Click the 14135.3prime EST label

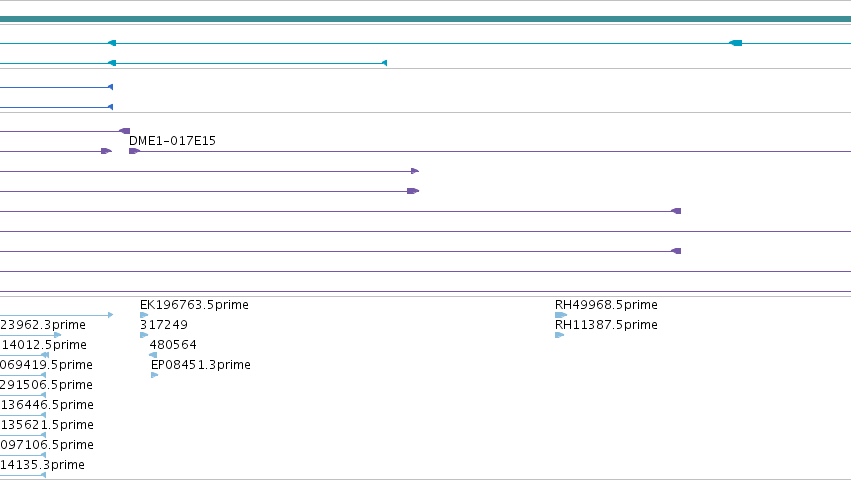tap(43, 465)
